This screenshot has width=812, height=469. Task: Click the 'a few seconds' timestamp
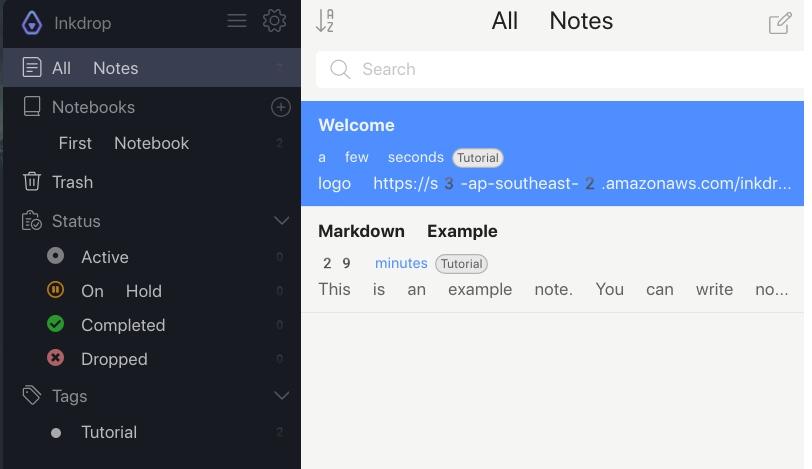coord(381,157)
